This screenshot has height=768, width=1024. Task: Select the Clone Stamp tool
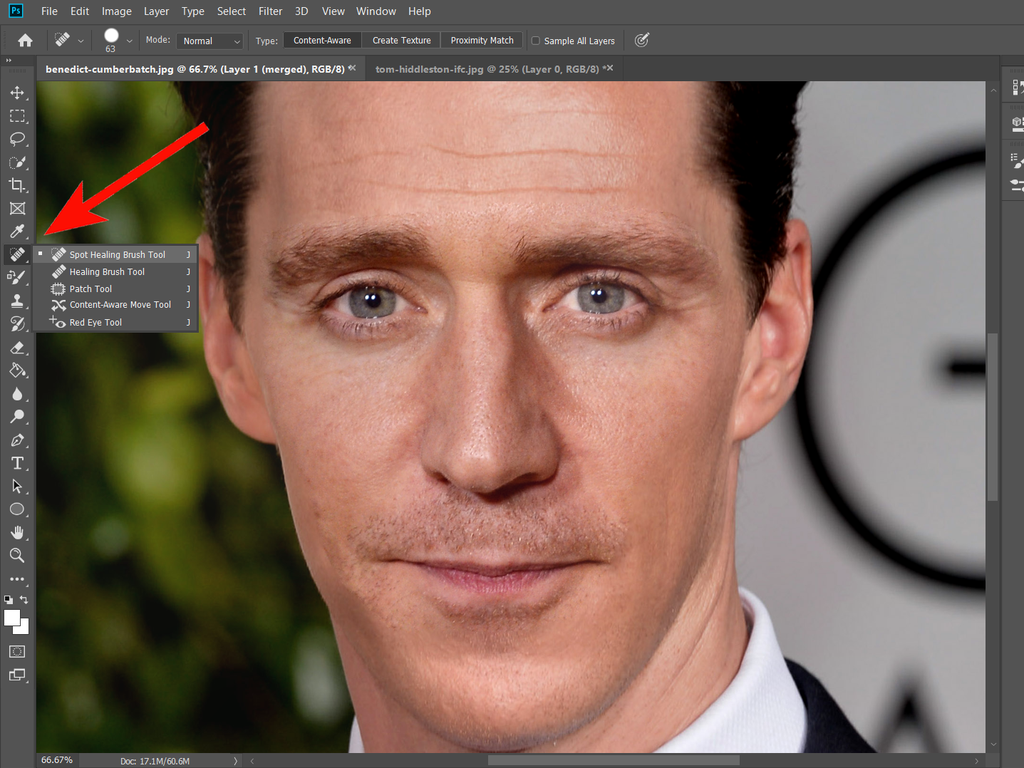17,301
